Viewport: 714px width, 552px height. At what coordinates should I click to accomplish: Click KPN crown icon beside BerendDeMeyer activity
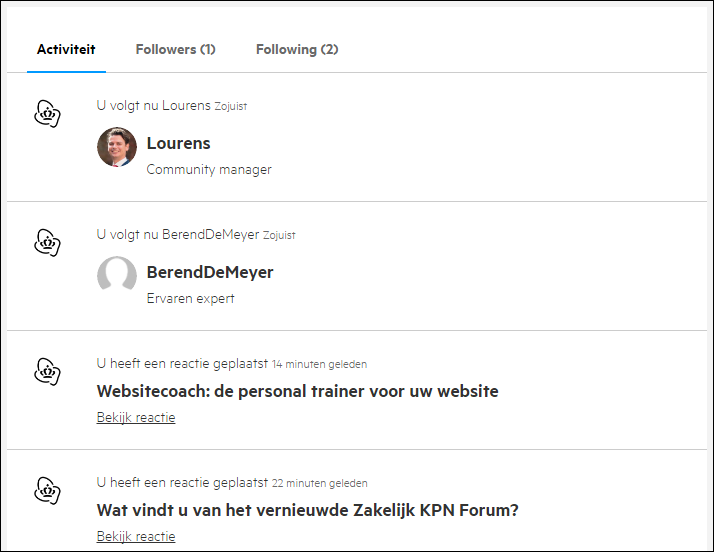47,243
